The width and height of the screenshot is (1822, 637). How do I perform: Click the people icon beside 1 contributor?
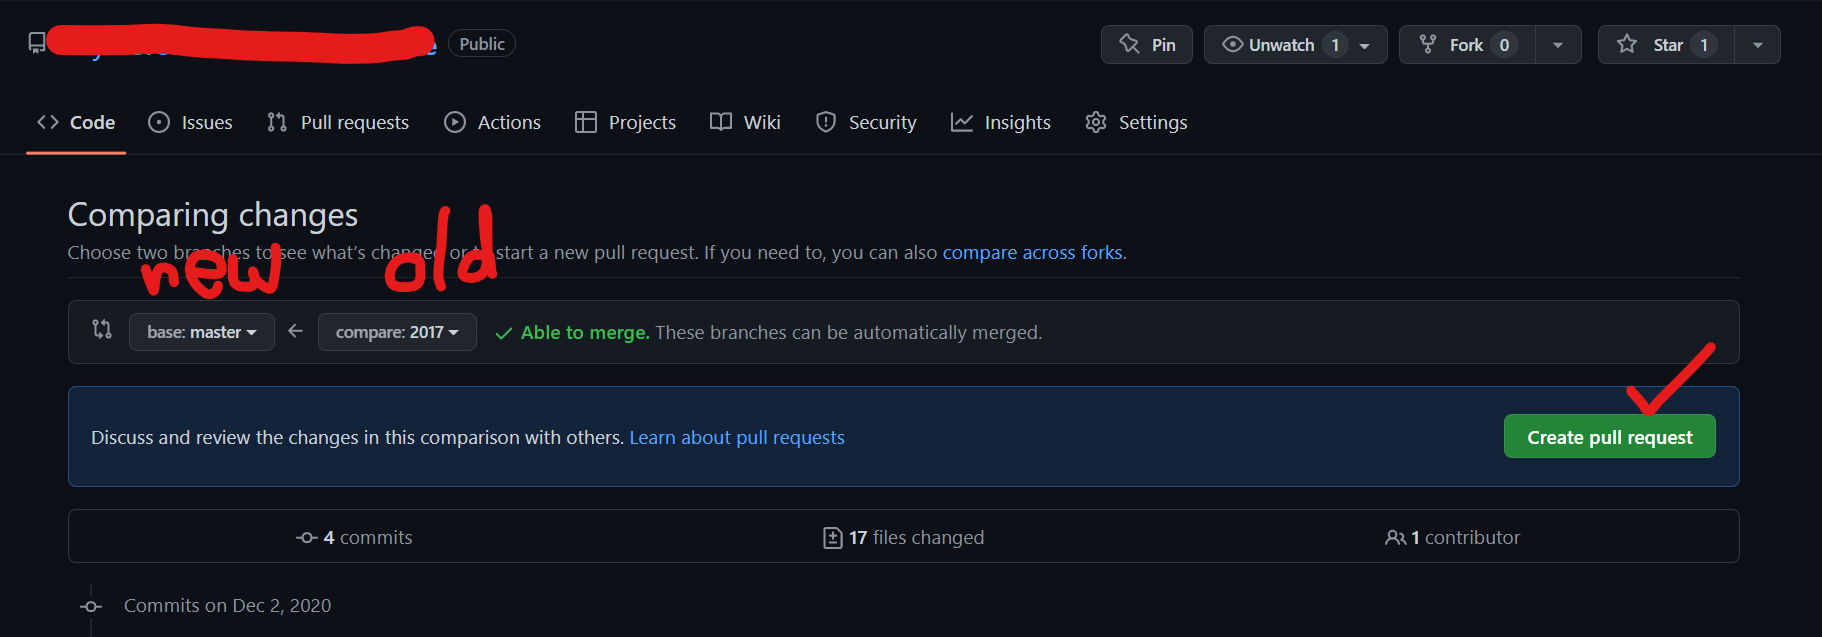pos(1395,538)
